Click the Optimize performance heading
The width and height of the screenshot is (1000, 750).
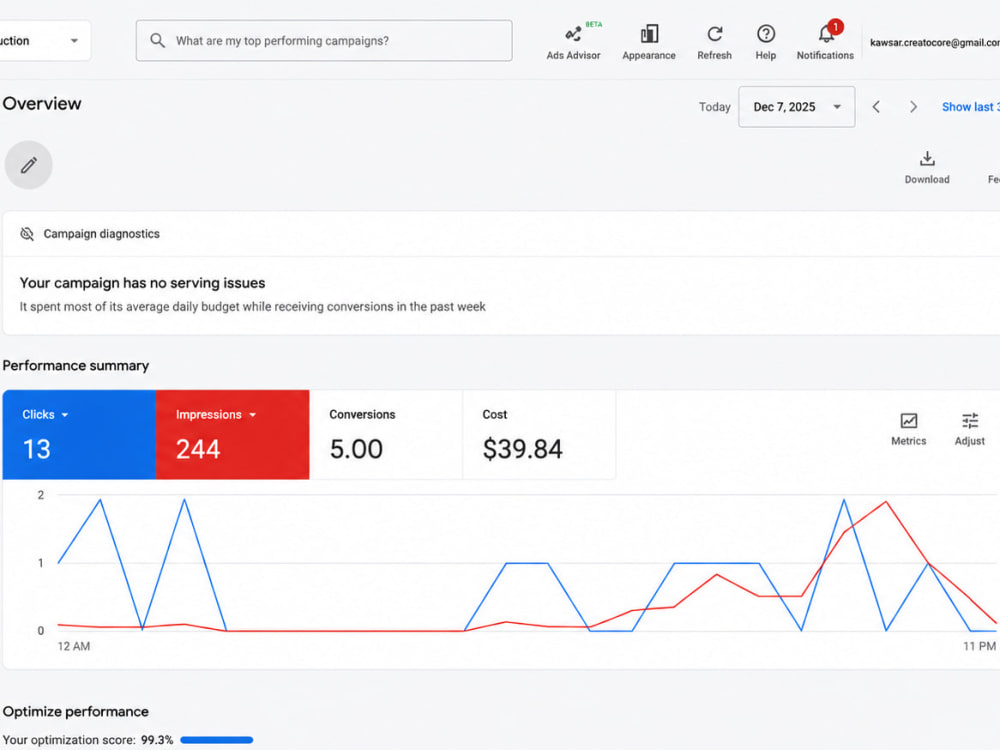tap(76, 712)
